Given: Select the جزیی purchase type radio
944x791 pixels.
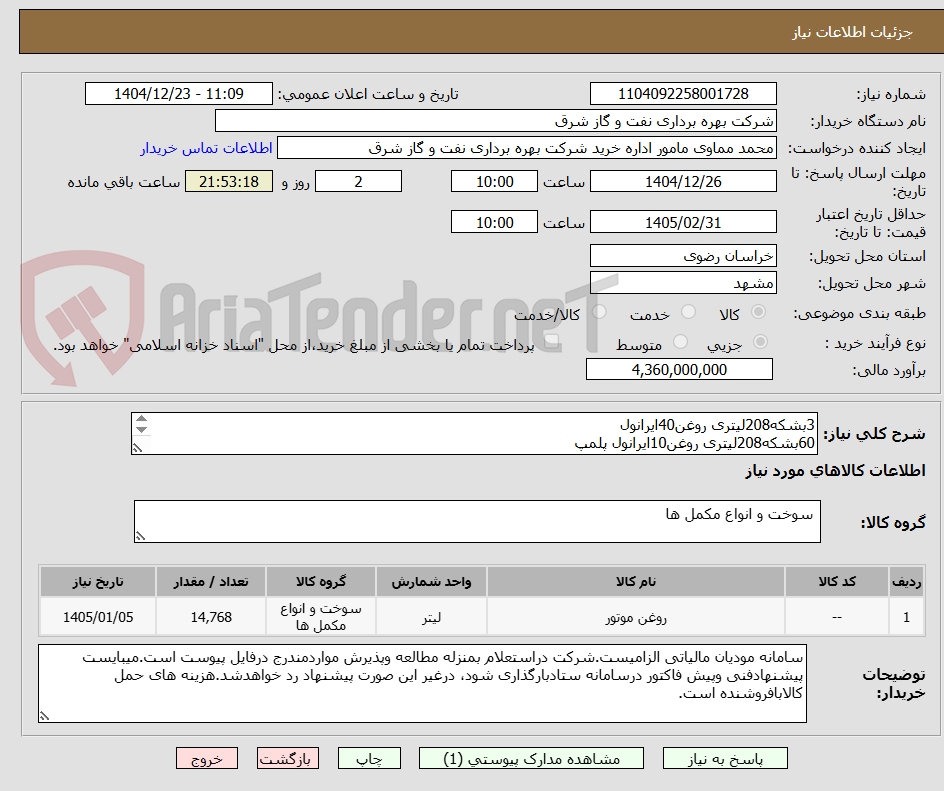Looking at the screenshot, I should [x=760, y=342].
